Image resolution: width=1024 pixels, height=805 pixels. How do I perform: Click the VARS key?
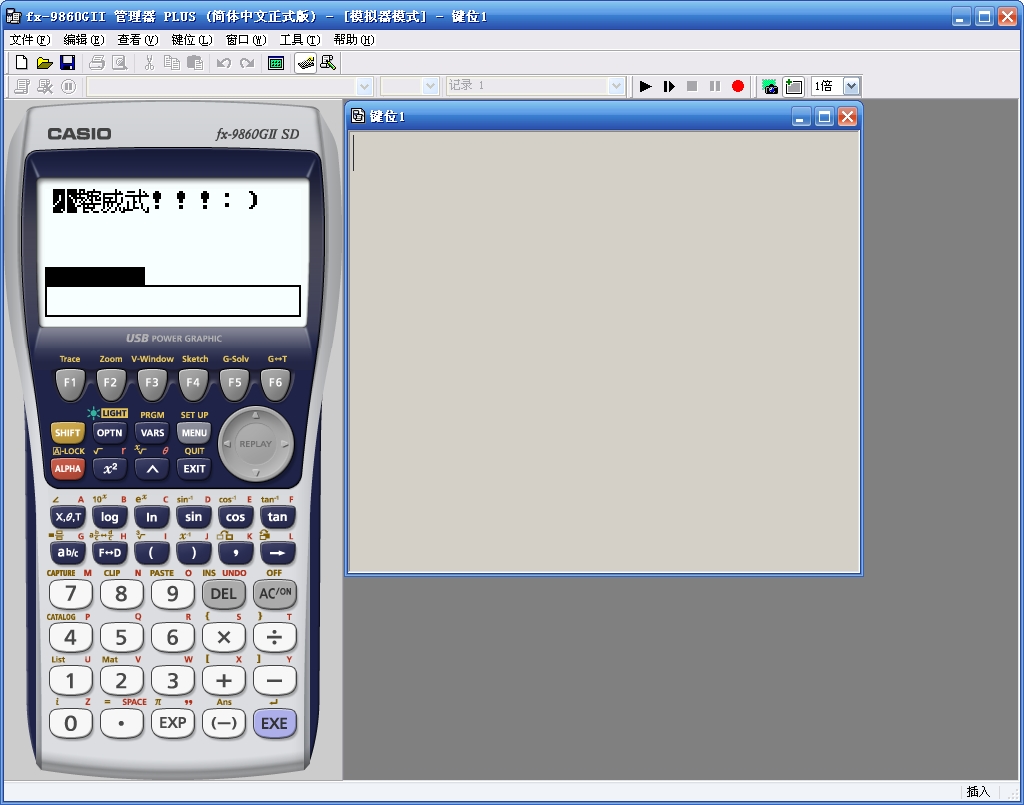152,433
